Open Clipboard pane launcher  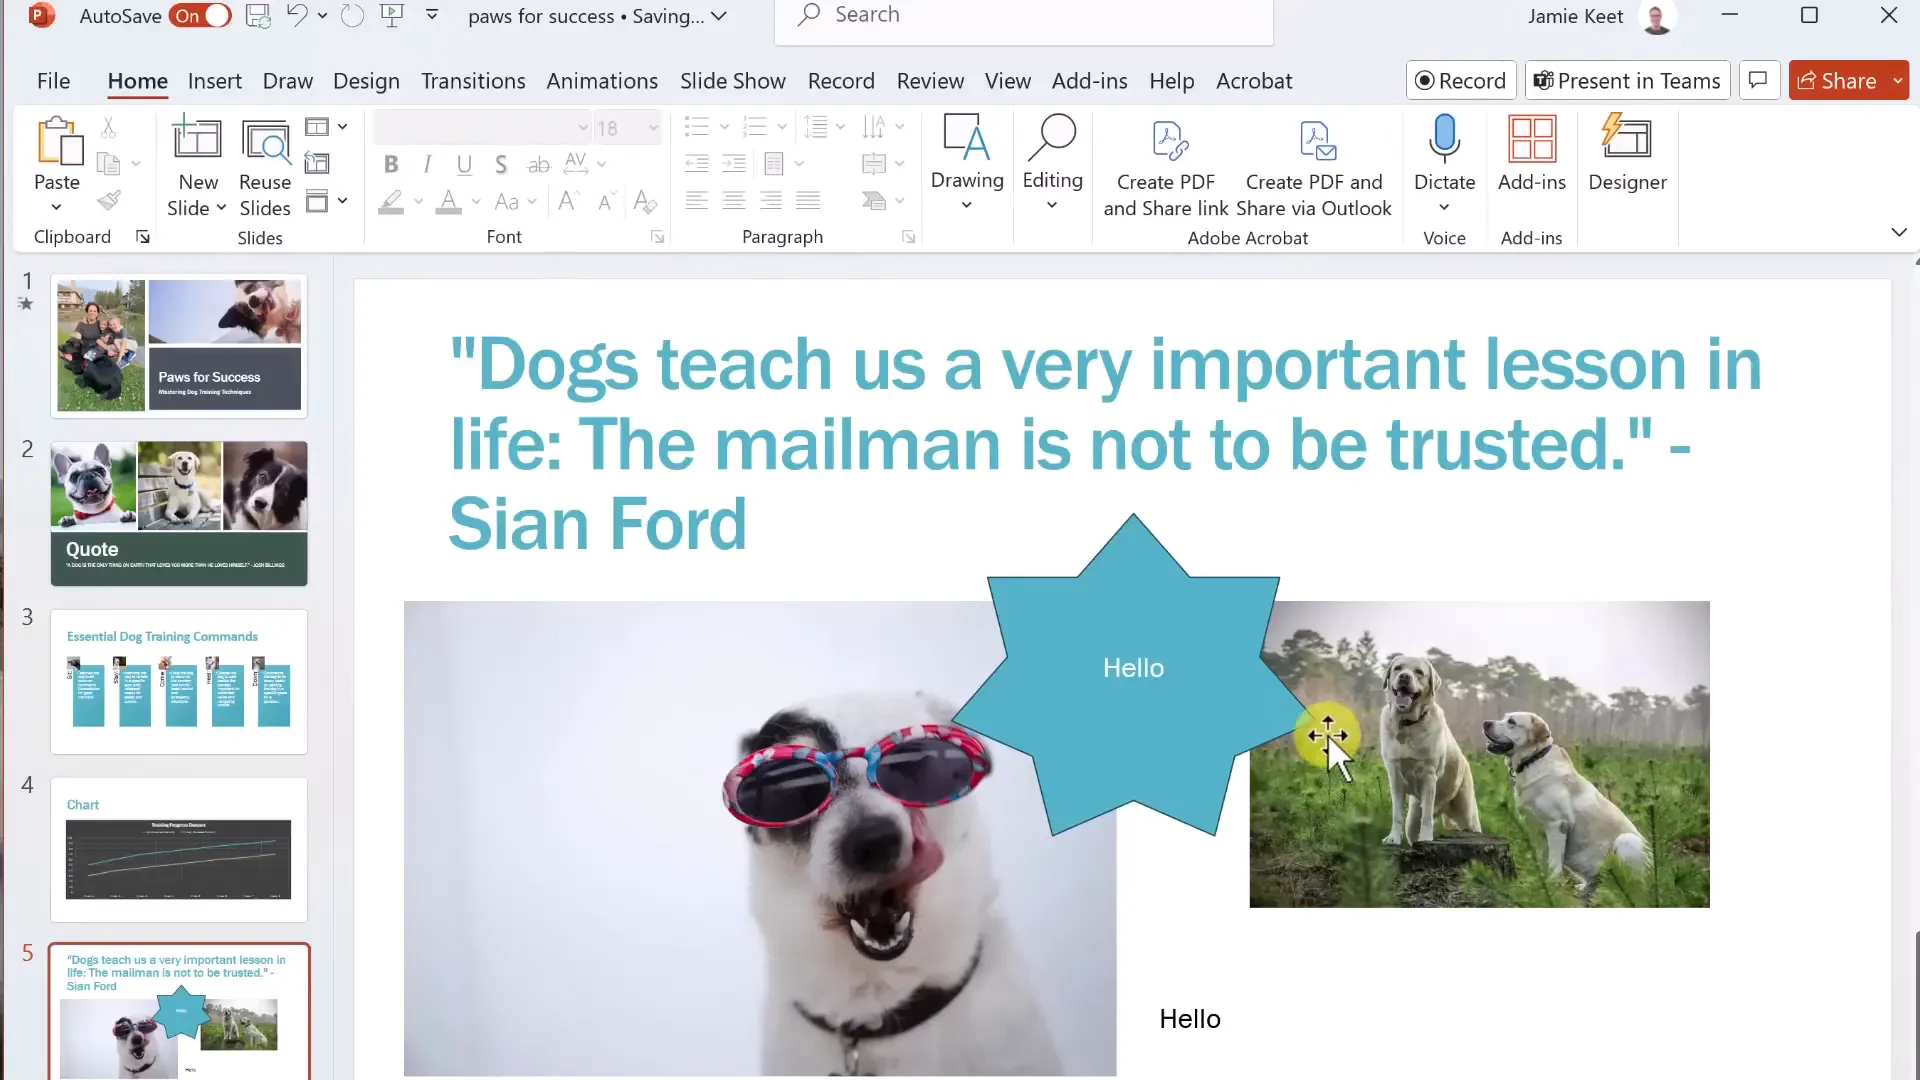coord(143,237)
